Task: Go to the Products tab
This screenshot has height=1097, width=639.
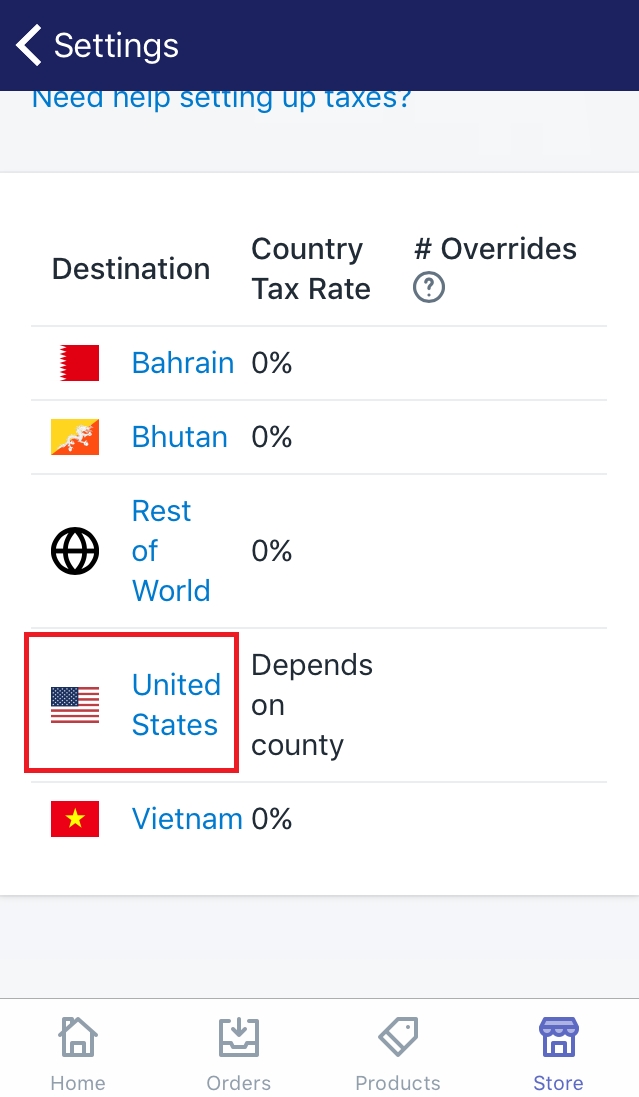Action: [x=398, y=1053]
